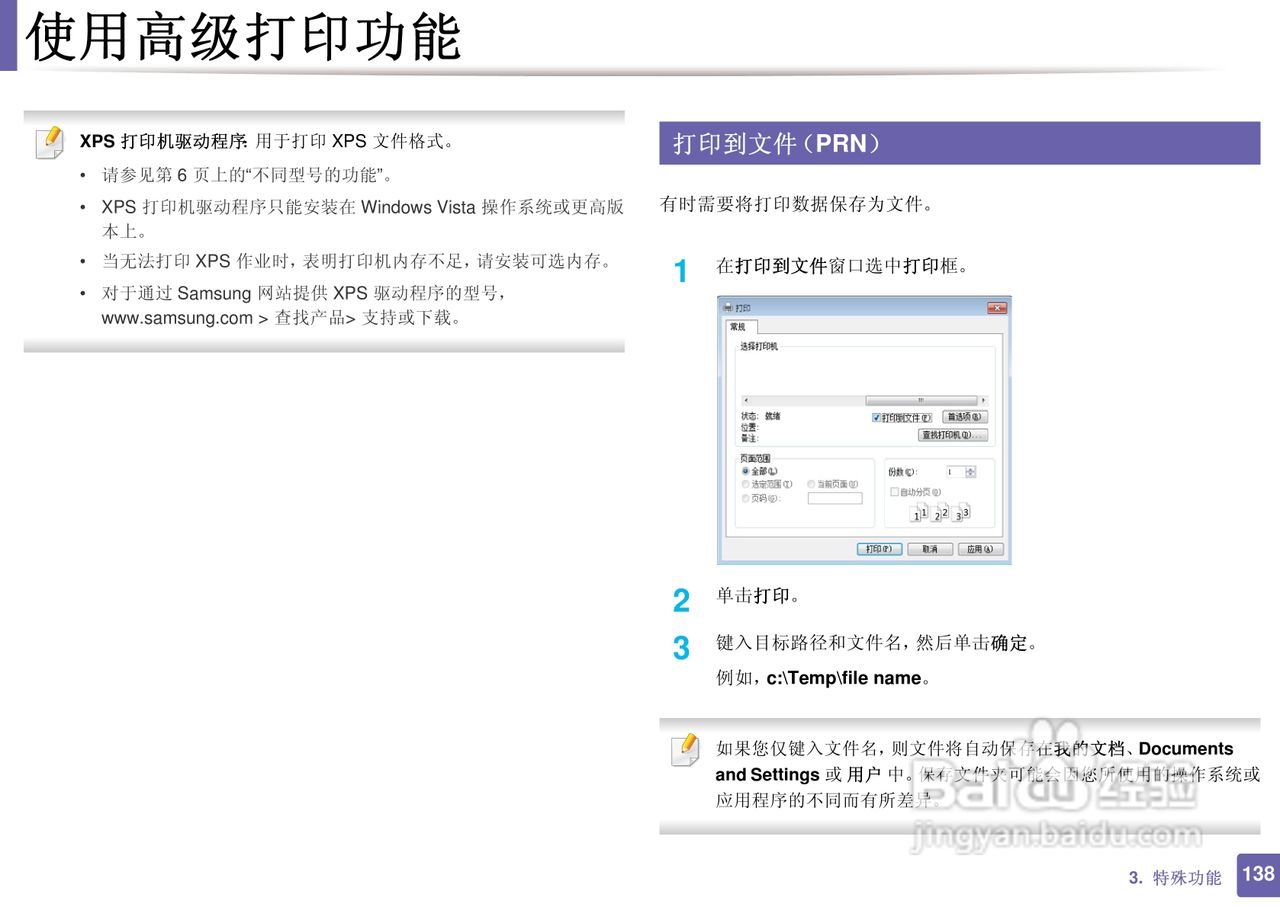Click the example path c:\Temp\file name
This screenshot has height=907, width=1280.
(x=843, y=678)
